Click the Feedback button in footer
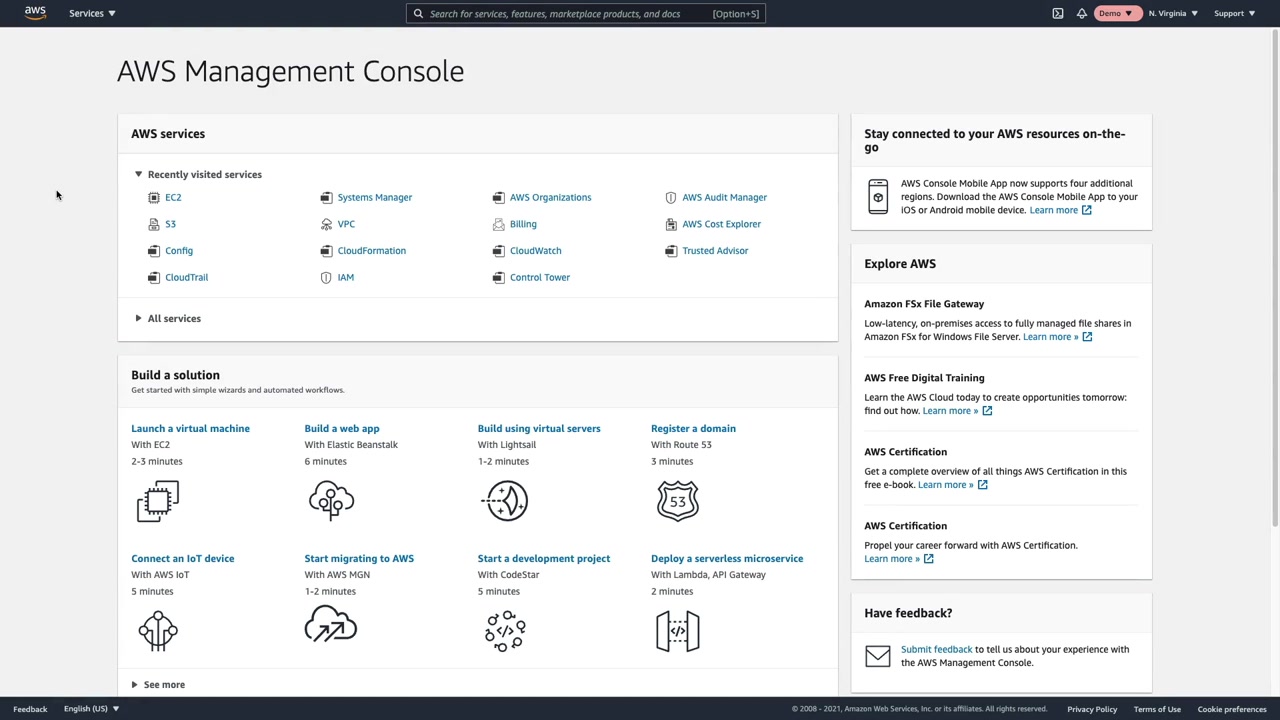The image size is (1280, 720). click(30, 709)
